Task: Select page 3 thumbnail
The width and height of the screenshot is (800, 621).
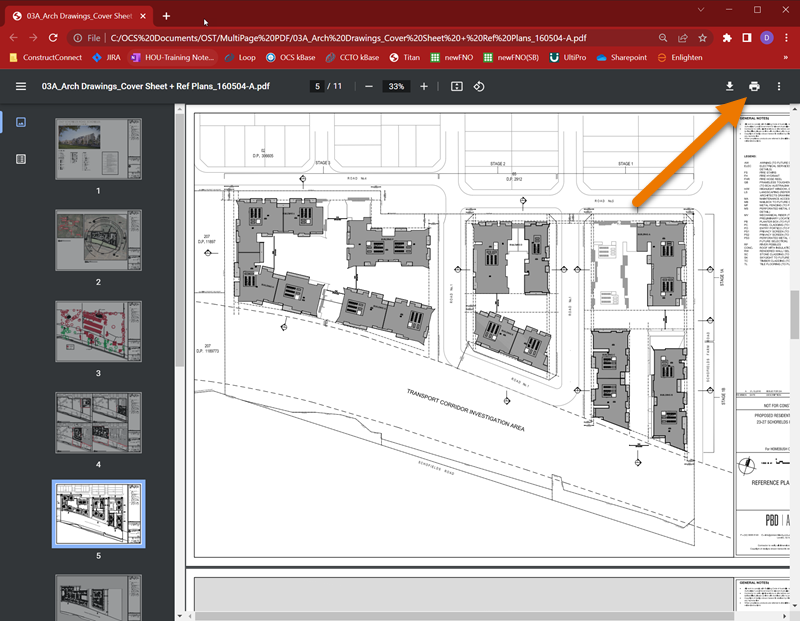Action: click(x=98, y=331)
